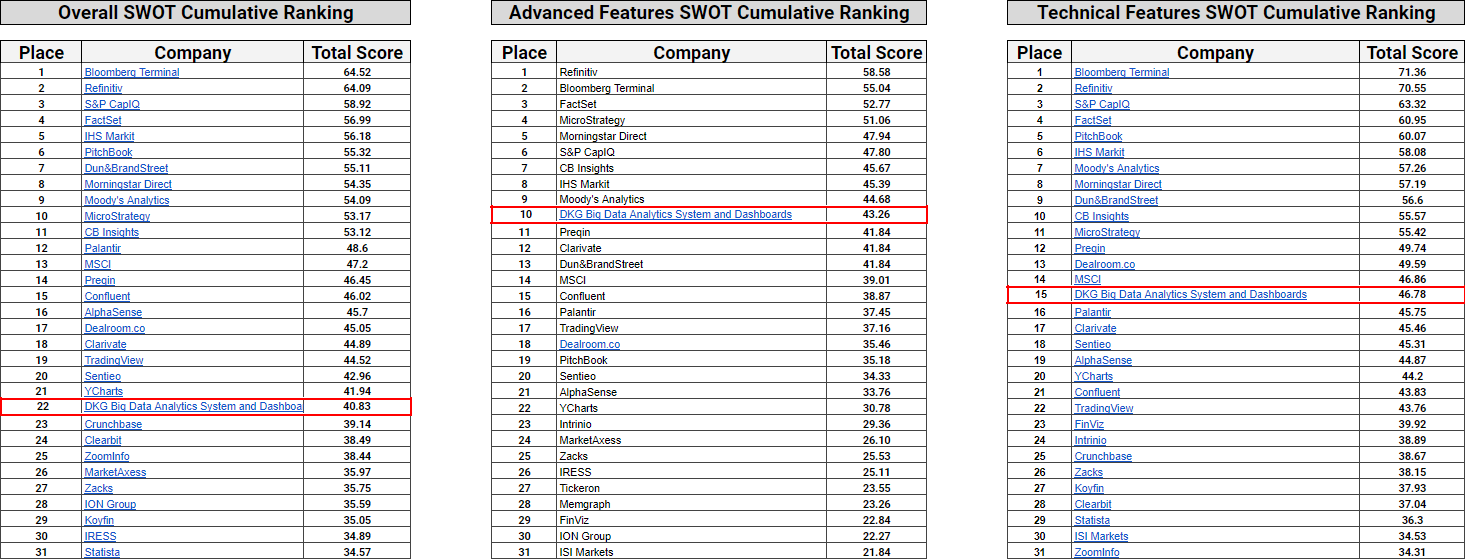Click PitchBook link in Technical Features table
Viewport: 1465px width, 559px height.
1098,136
